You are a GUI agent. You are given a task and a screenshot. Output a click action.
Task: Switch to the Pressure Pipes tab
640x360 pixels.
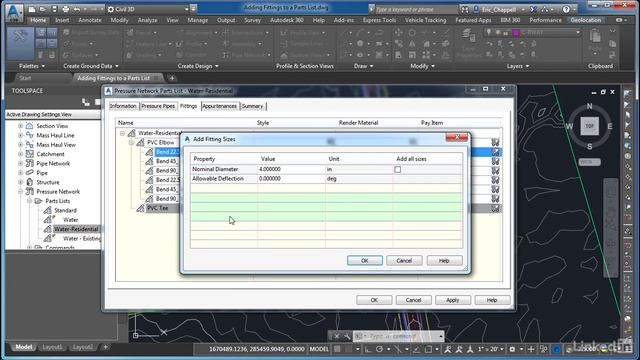(158, 106)
